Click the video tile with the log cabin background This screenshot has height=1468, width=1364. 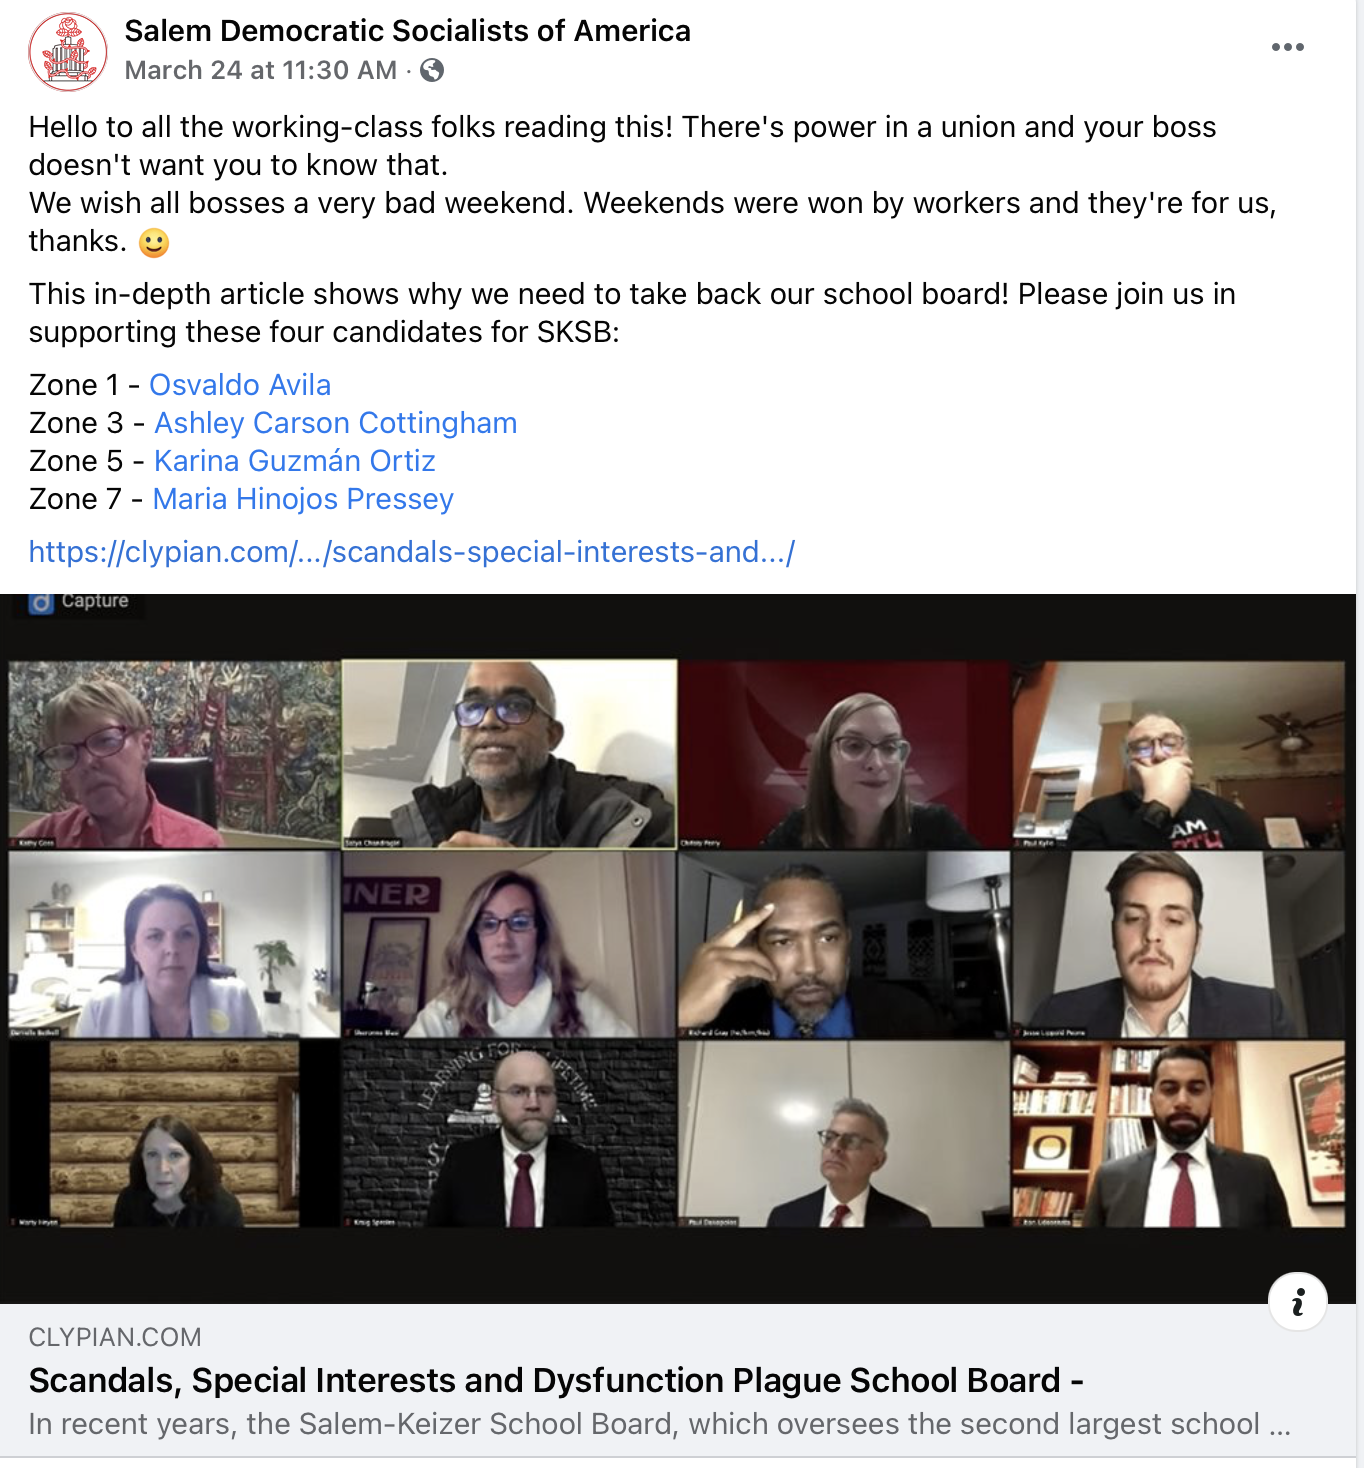click(174, 1134)
